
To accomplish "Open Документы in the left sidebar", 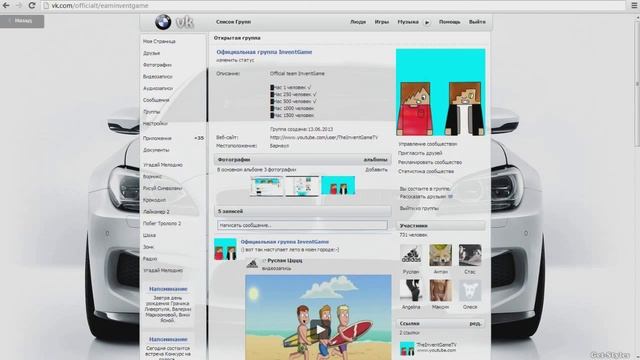I will (x=156, y=150).
